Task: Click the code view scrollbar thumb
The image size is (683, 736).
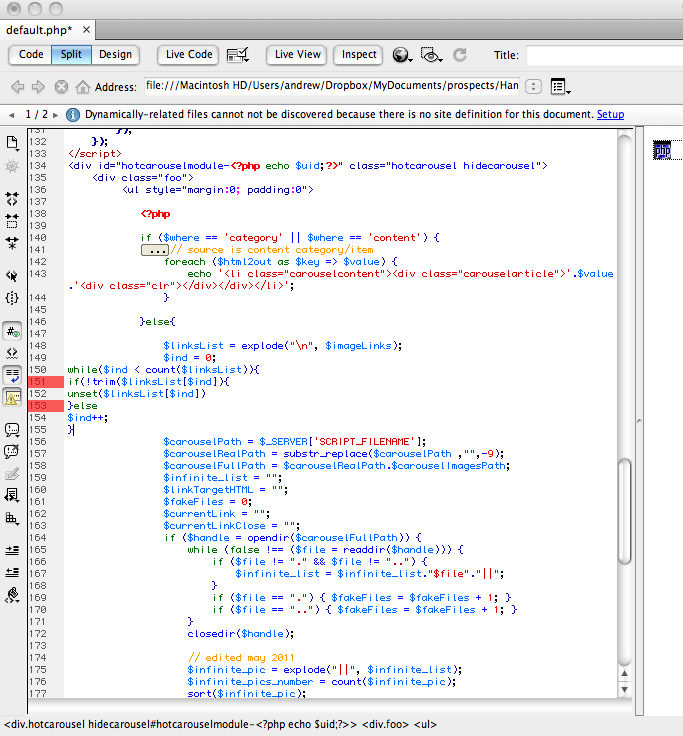Action: coord(624,512)
